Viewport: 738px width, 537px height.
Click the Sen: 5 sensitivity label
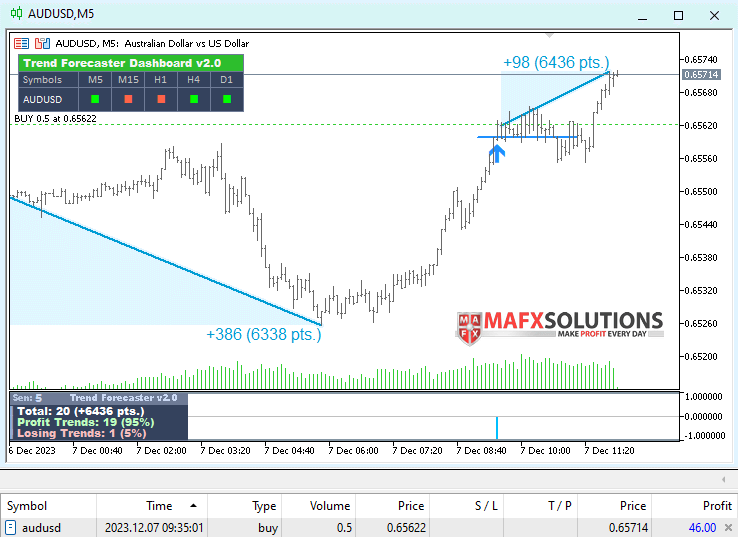point(27,398)
